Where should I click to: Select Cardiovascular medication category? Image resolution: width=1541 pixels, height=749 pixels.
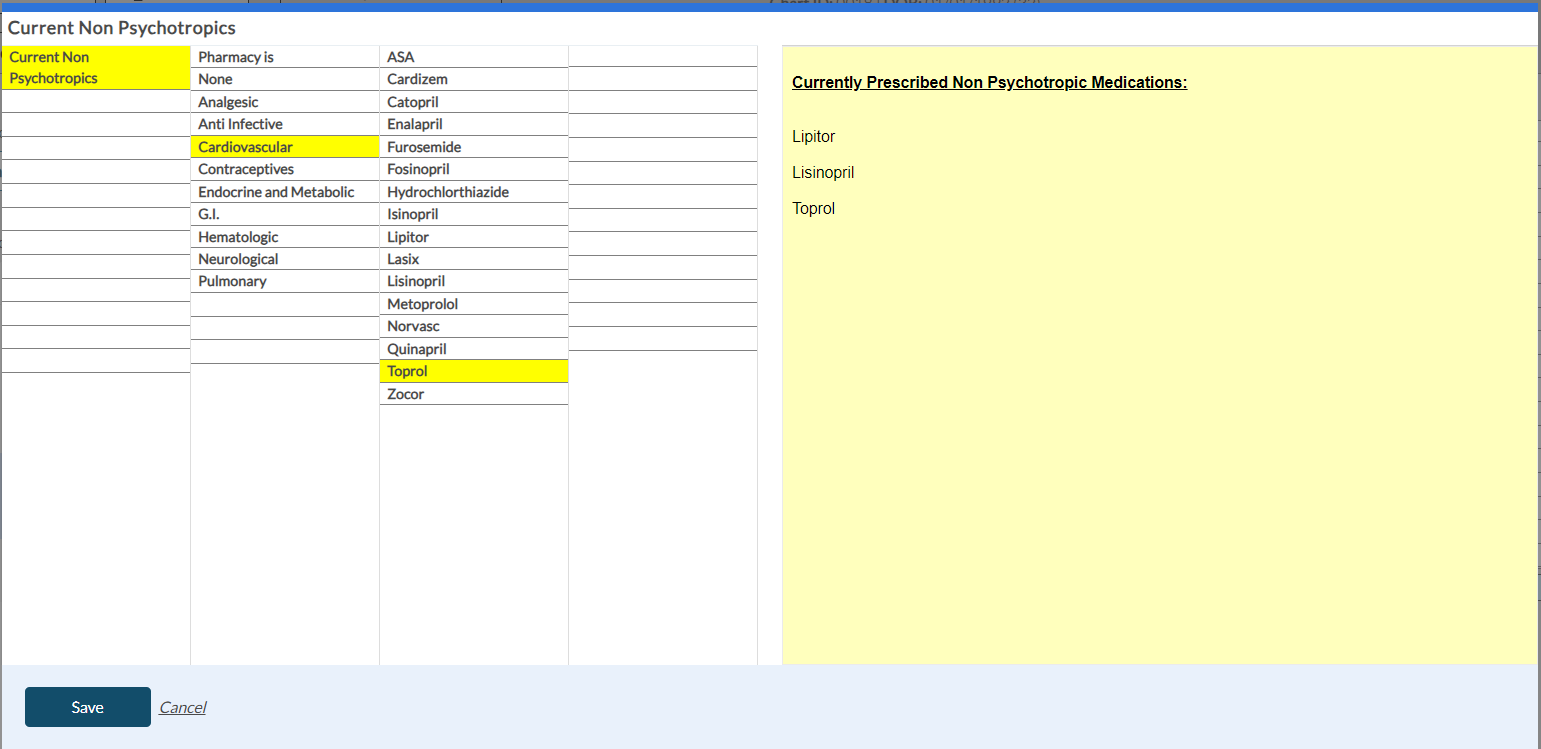[284, 147]
